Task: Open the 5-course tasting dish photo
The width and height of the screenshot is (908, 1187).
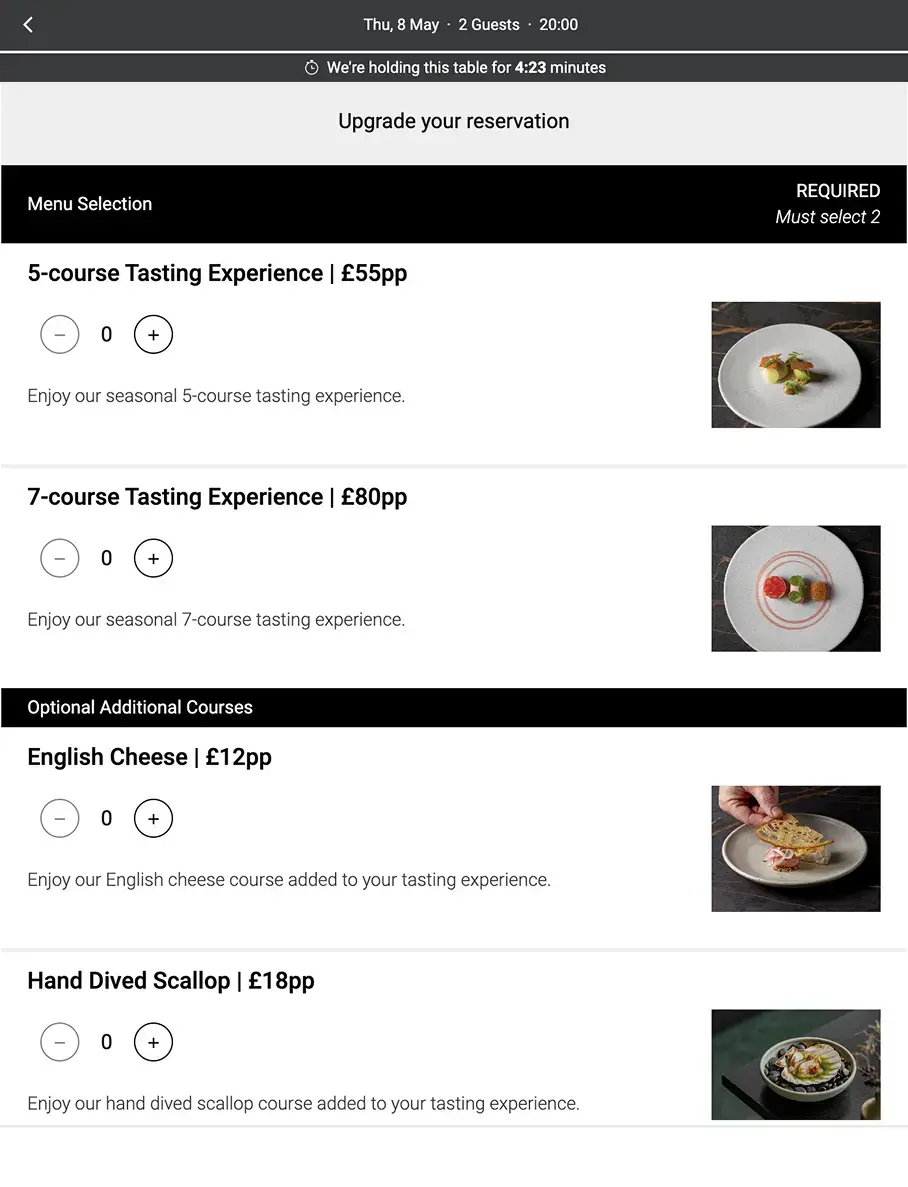Action: pyautogui.click(x=796, y=365)
